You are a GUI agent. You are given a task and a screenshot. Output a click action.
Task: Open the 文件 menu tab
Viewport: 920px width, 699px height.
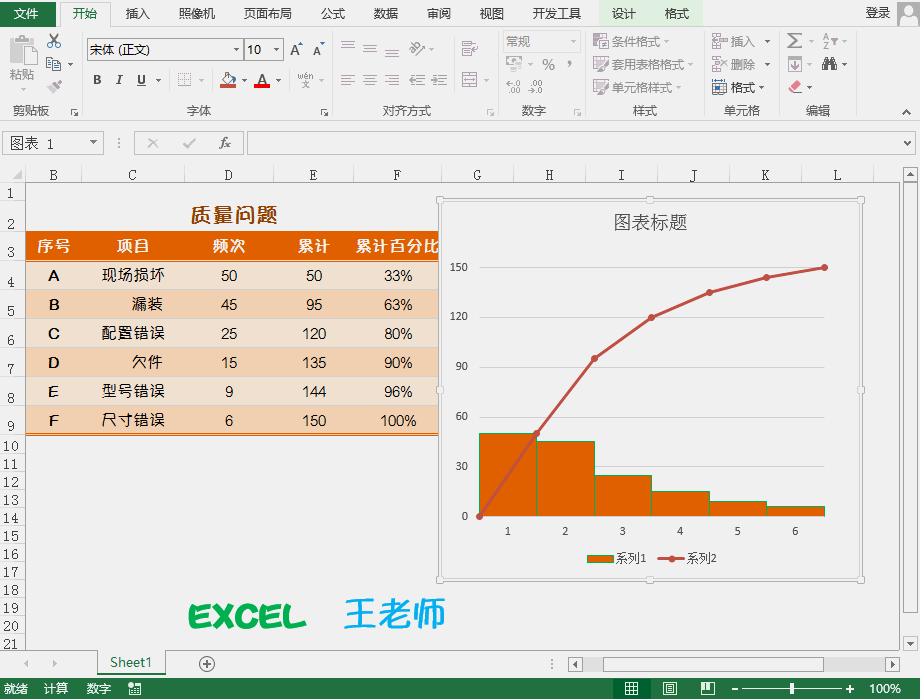[26, 13]
